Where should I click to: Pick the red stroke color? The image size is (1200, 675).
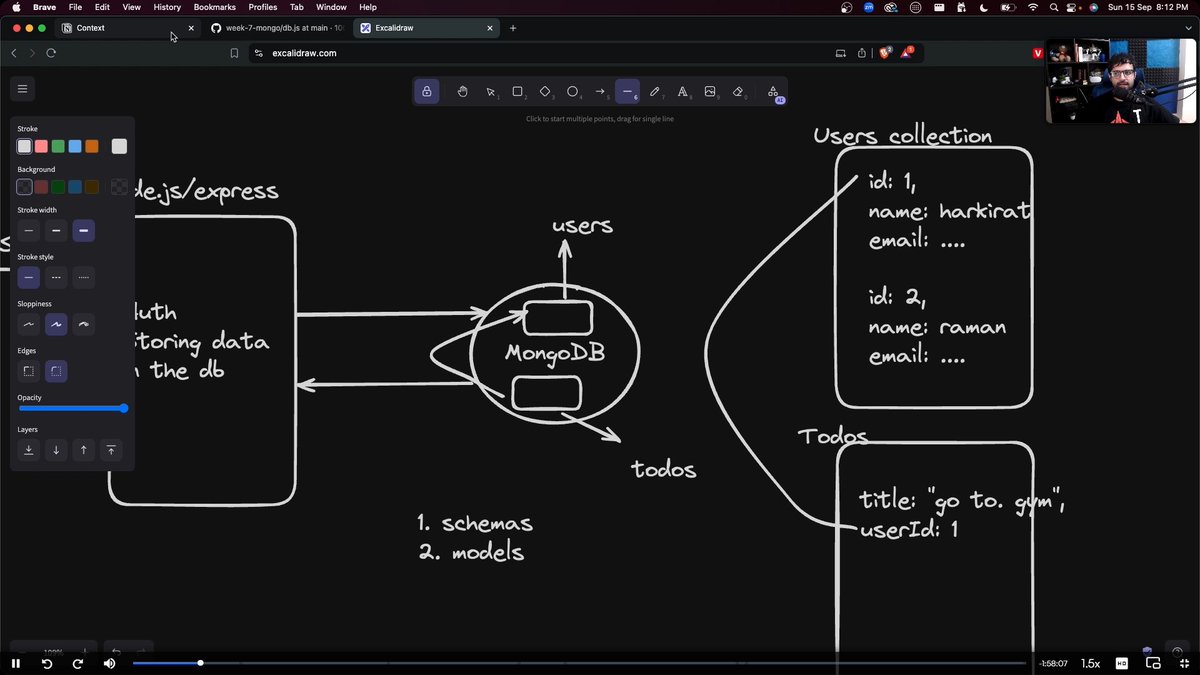tap(41, 146)
